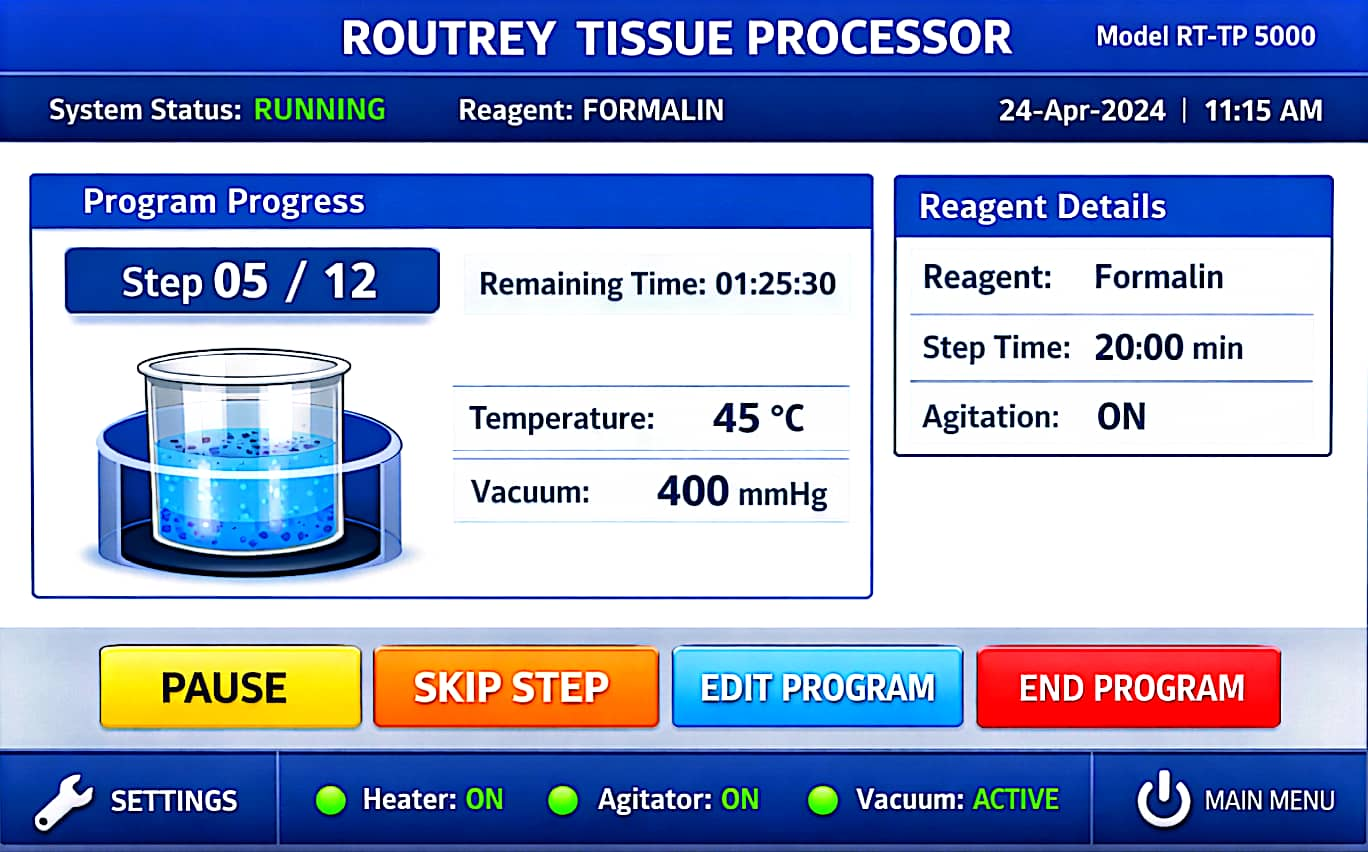Click the power icon beside Main Menu
Viewport: 1368px width, 852px height.
[x=1163, y=800]
